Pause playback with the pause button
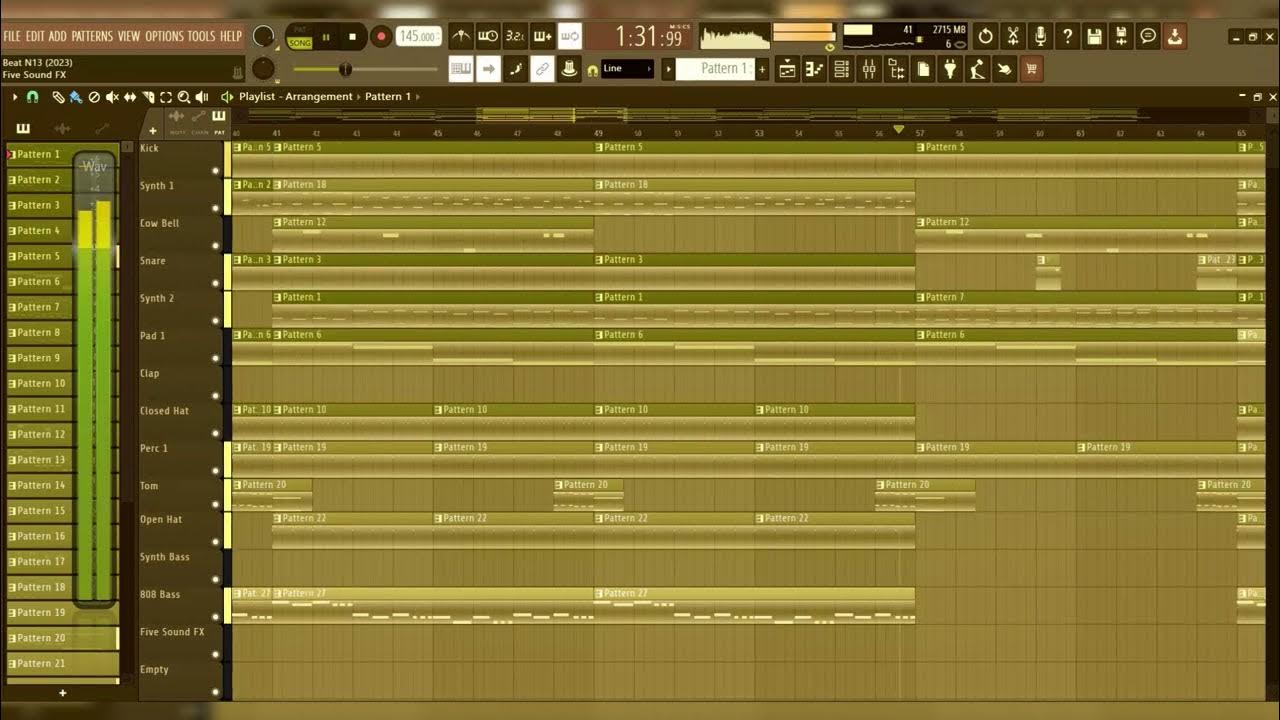This screenshot has width=1280, height=720. click(x=326, y=37)
